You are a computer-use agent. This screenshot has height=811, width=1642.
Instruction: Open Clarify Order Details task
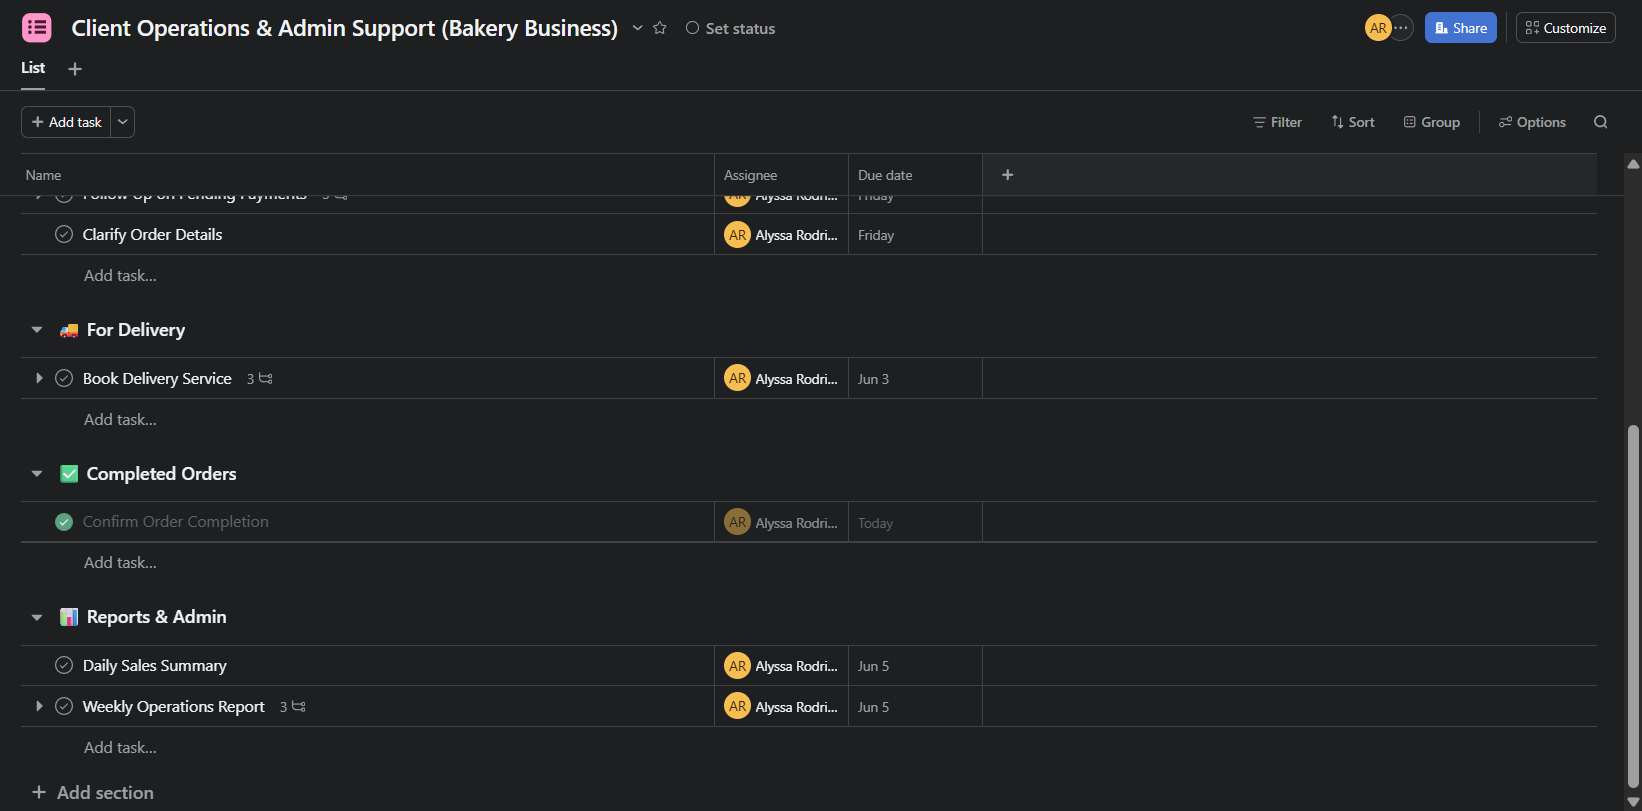153,234
